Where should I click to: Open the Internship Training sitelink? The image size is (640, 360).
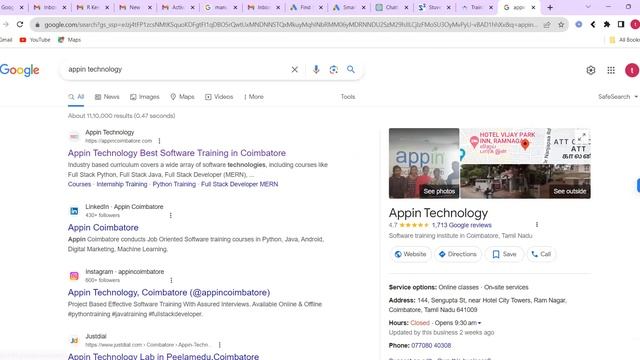[122, 184]
